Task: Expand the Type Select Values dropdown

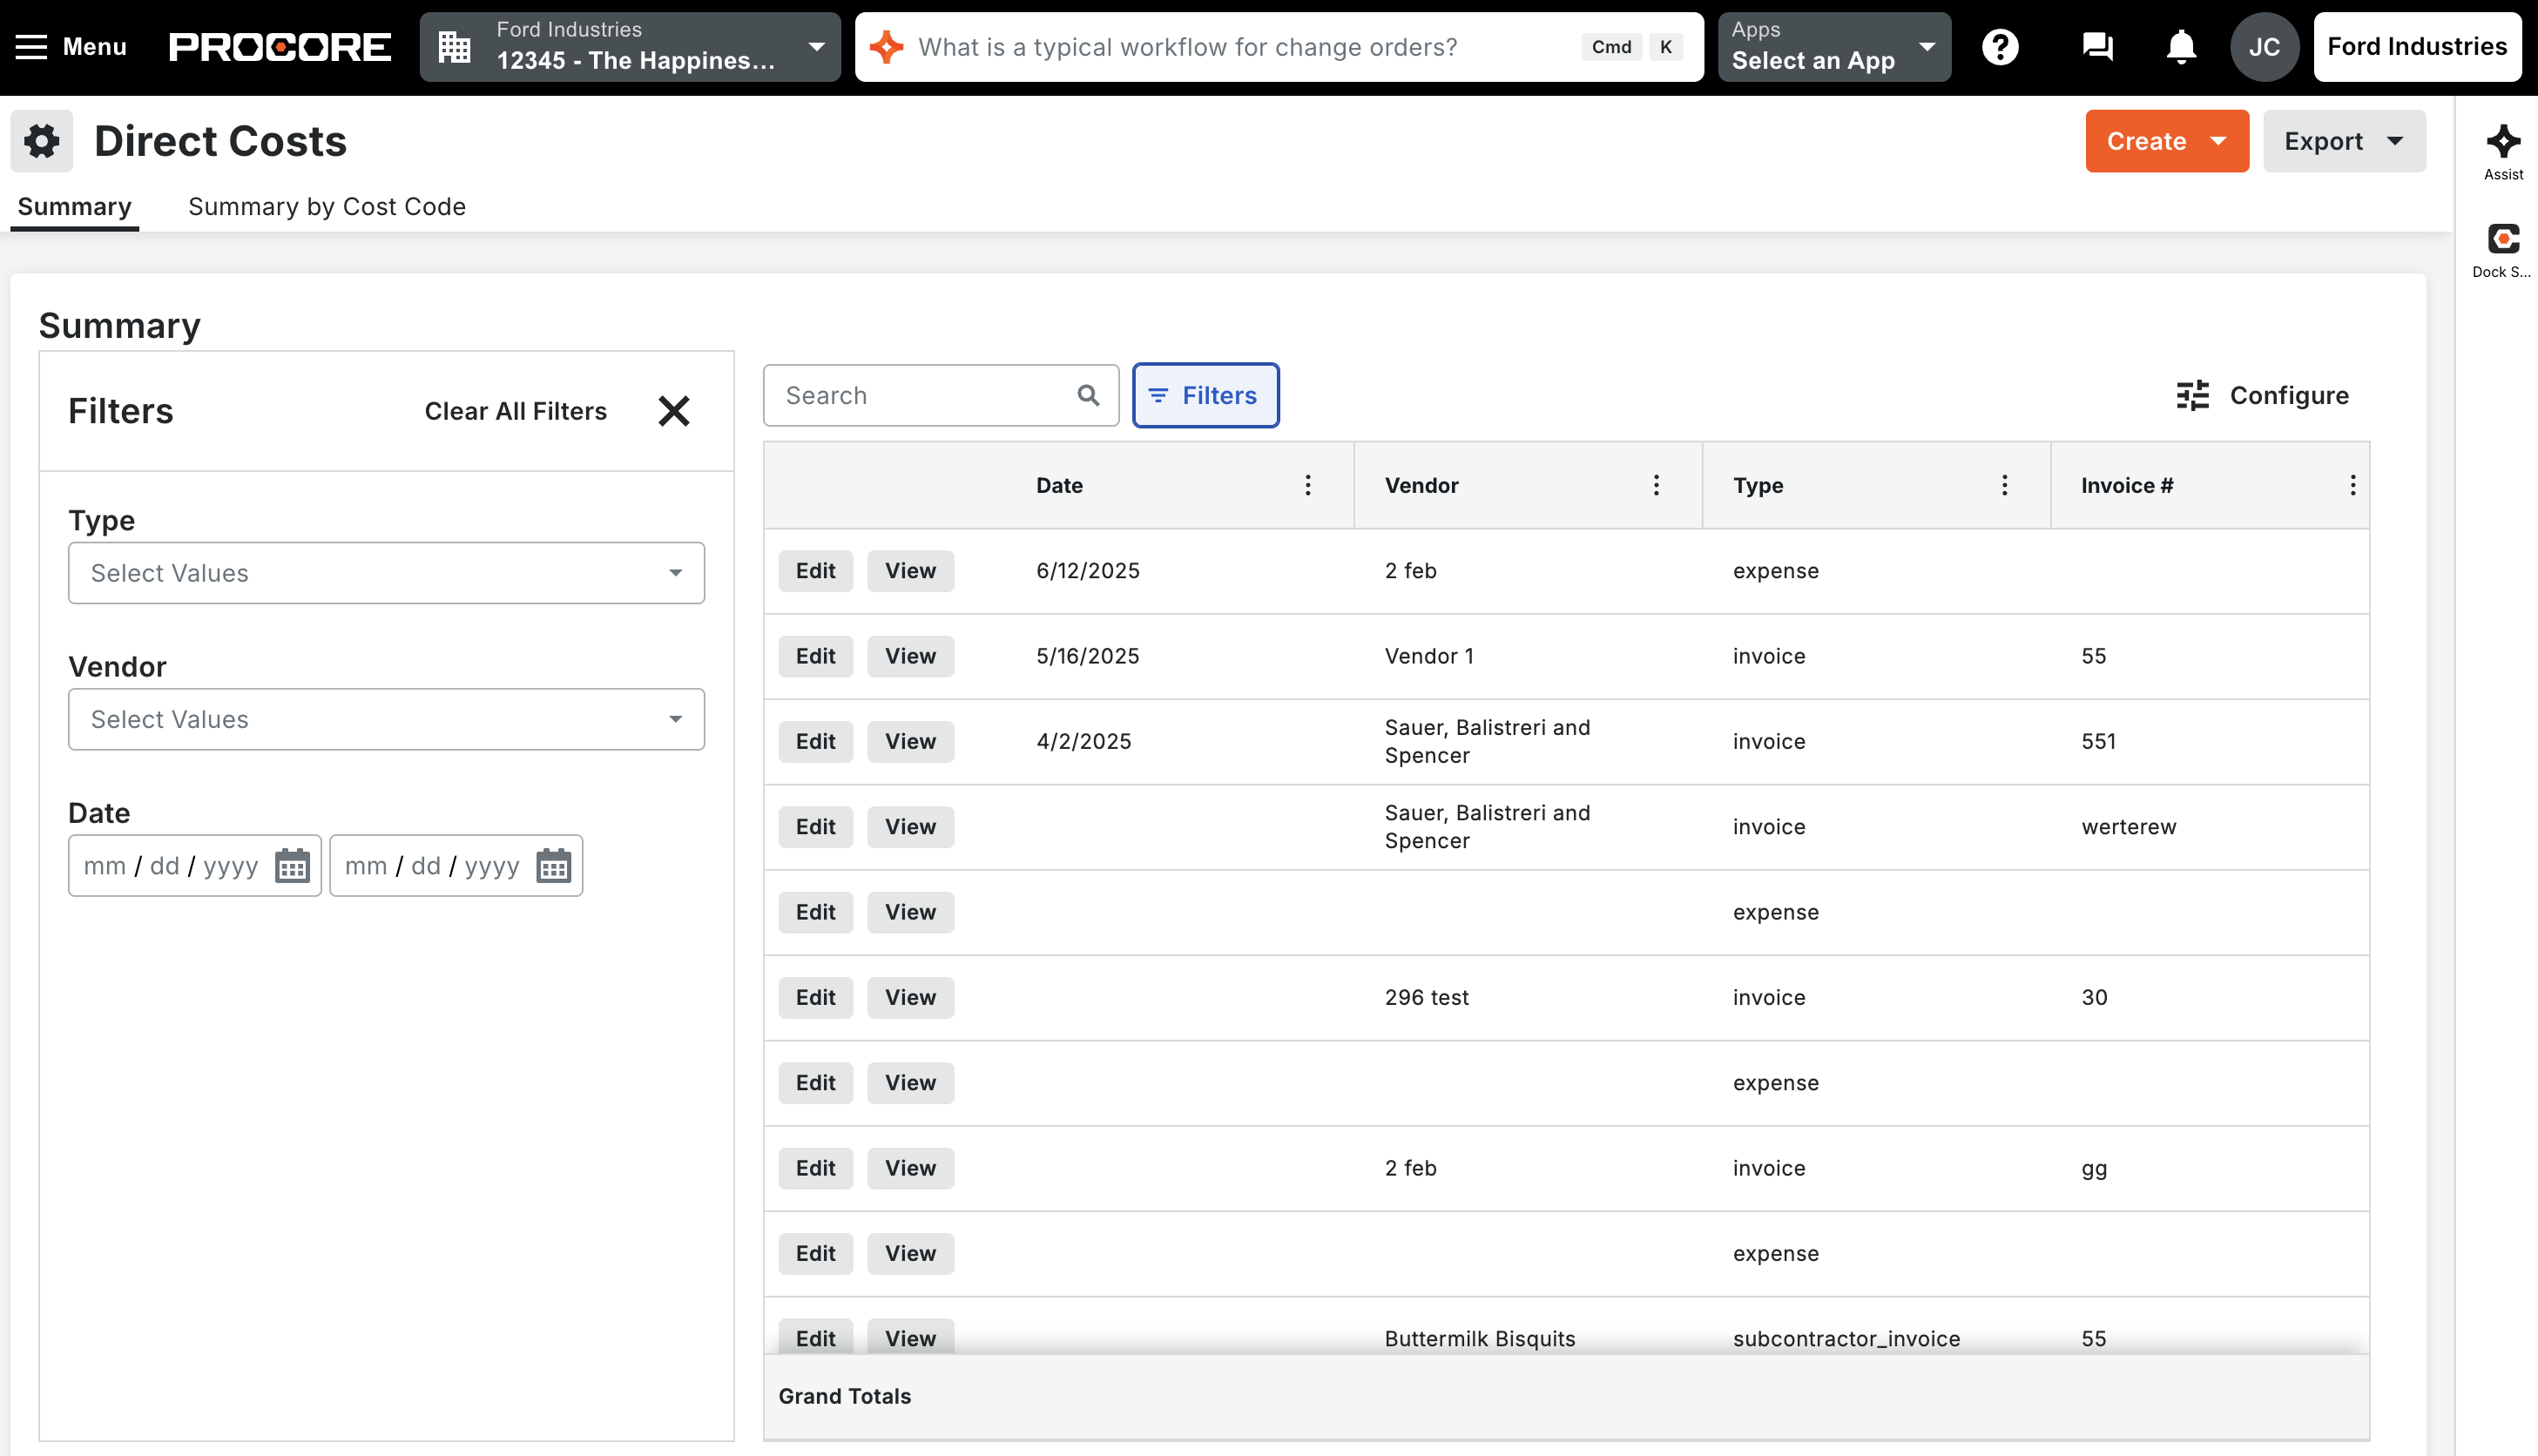Action: [386, 573]
